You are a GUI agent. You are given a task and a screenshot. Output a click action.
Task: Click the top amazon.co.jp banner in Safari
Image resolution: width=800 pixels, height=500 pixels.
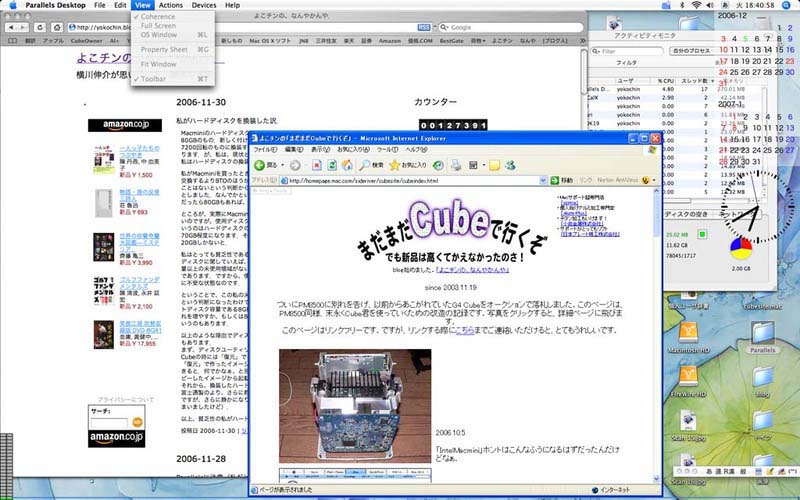coord(124,125)
